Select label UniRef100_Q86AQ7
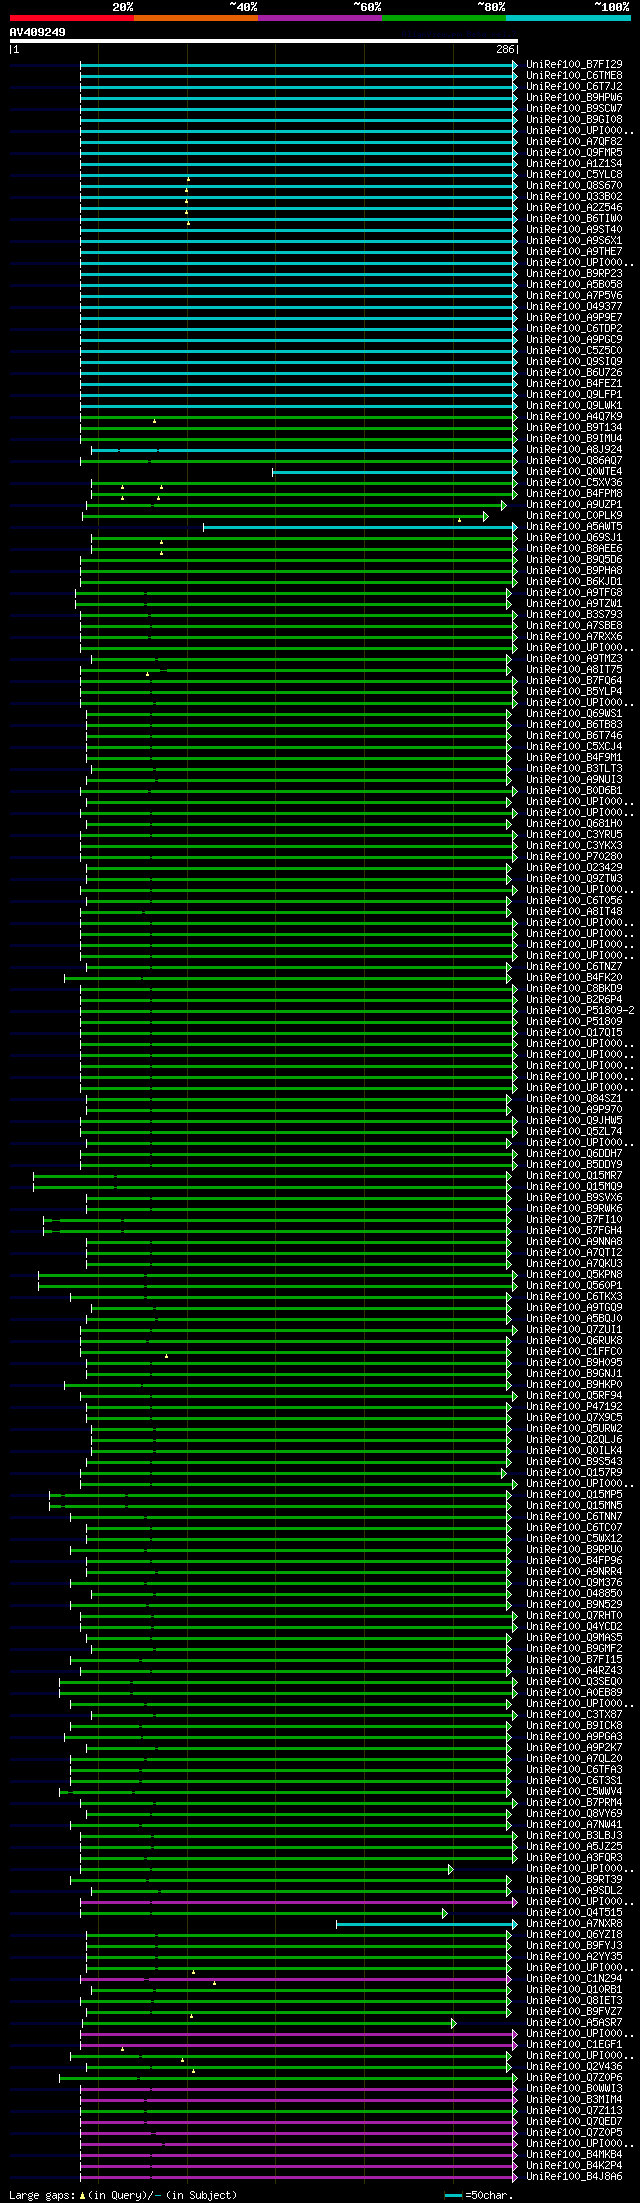This screenshot has width=640, height=2203. point(574,461)
